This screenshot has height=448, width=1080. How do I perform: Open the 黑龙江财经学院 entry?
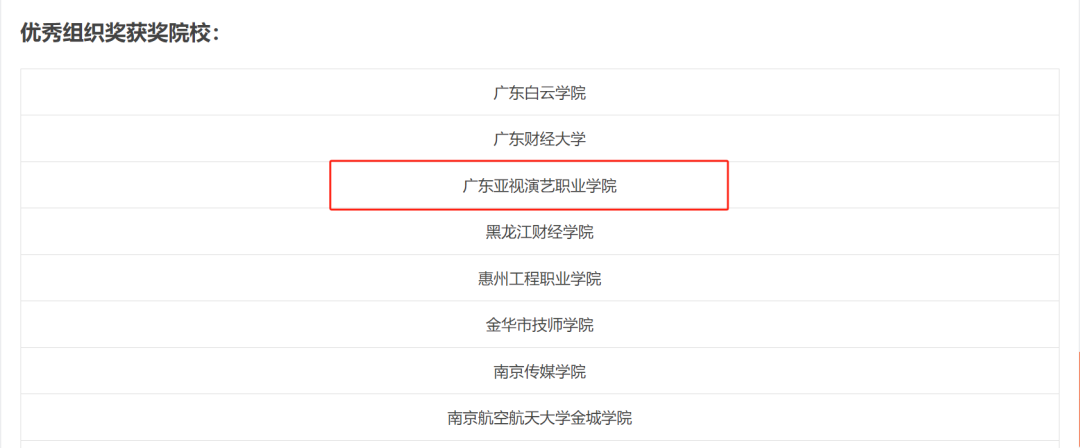click(x=539, y=232)
